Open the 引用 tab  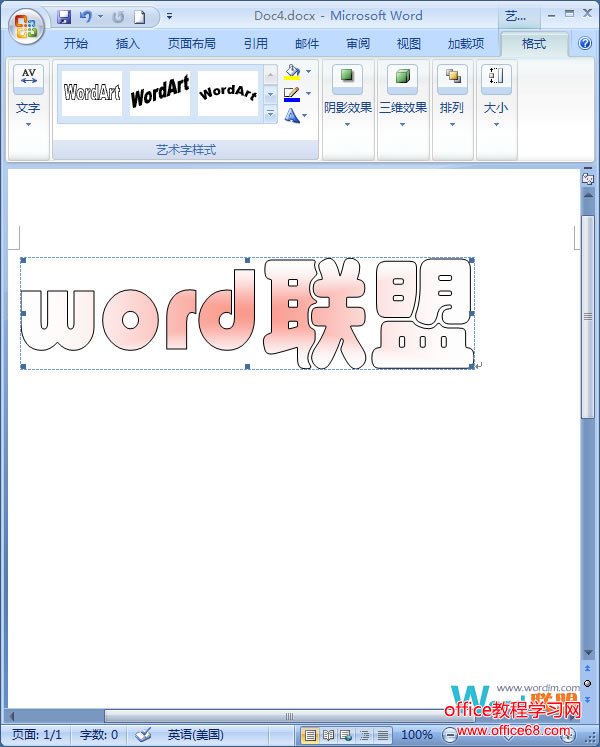tap(255, 44)
